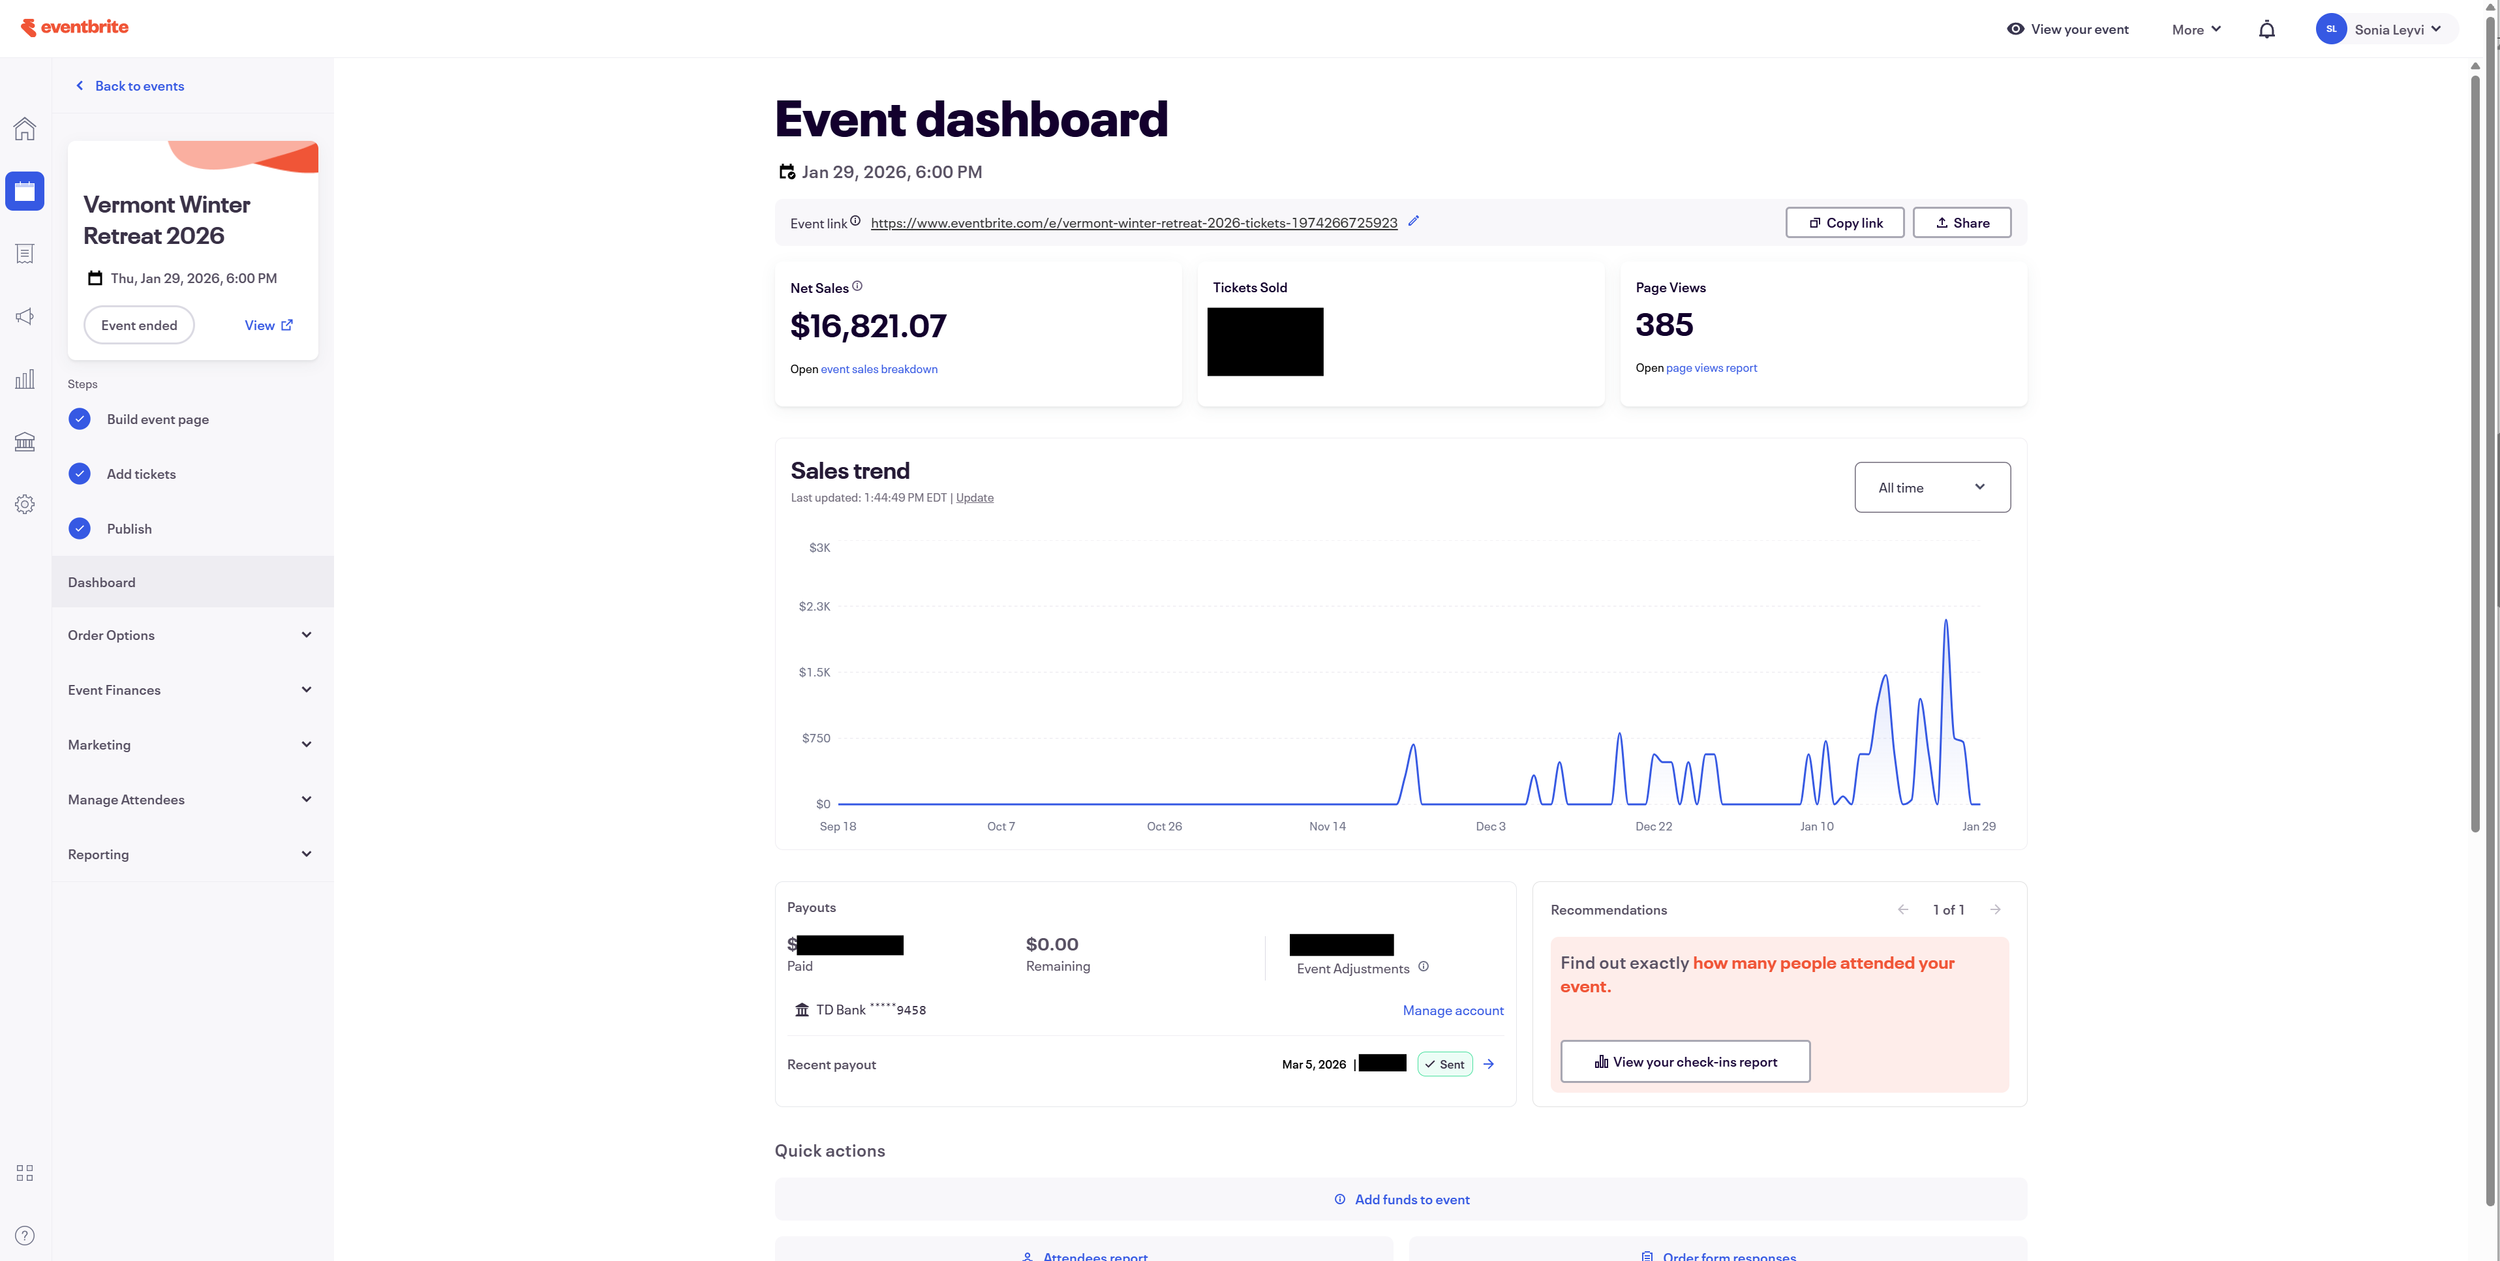Click the vertical page scrollbar

point(2474,450)
